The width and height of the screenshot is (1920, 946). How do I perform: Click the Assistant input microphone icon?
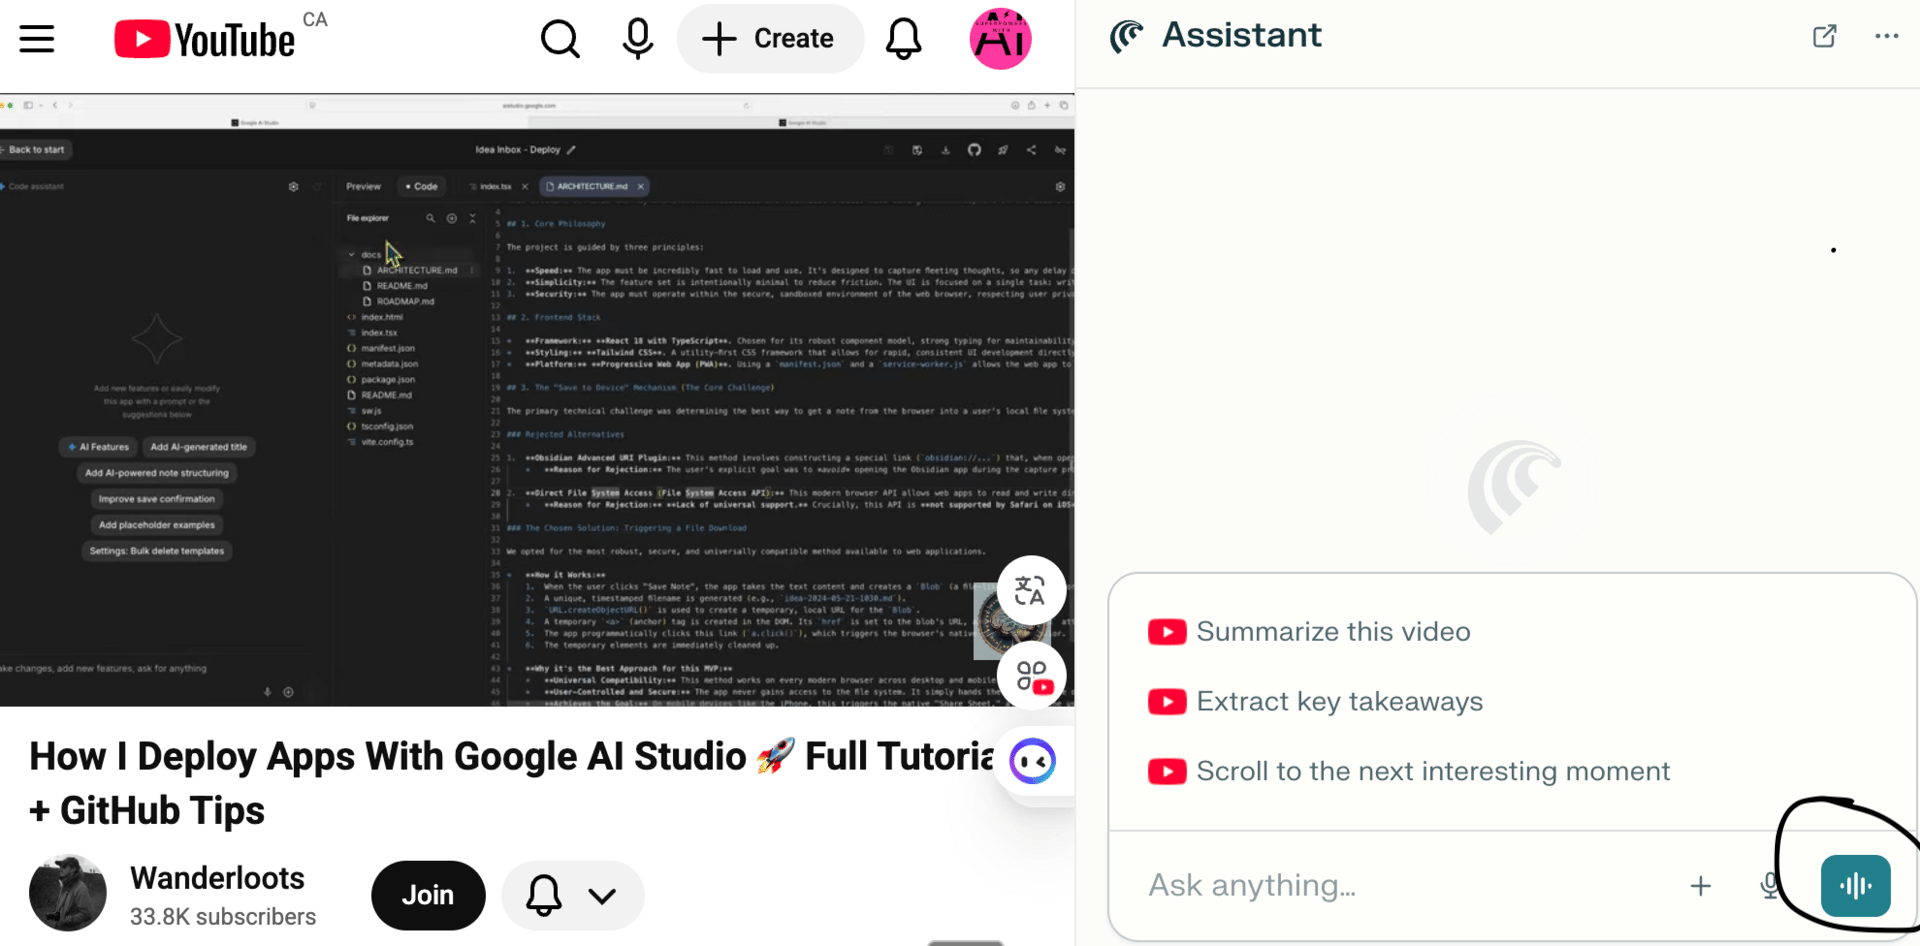pyautogui.click(x=1770, y=885)
